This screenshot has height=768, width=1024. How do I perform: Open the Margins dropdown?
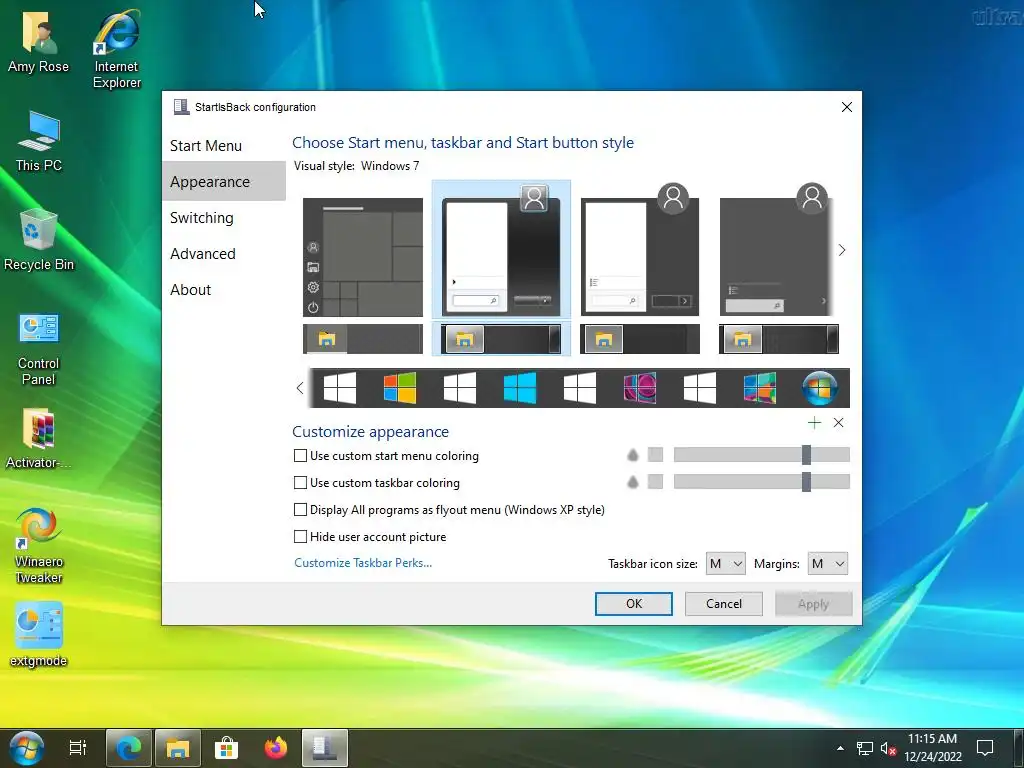[x=827, y=564]
